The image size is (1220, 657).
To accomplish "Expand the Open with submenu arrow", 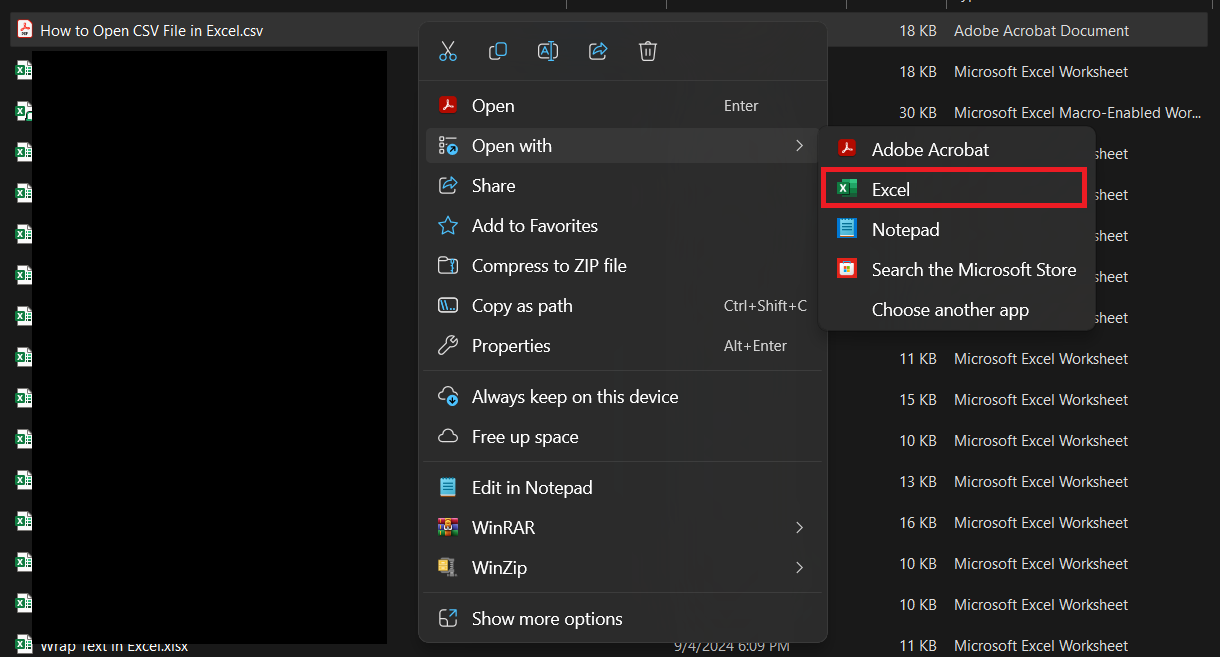I will point(799,146).
